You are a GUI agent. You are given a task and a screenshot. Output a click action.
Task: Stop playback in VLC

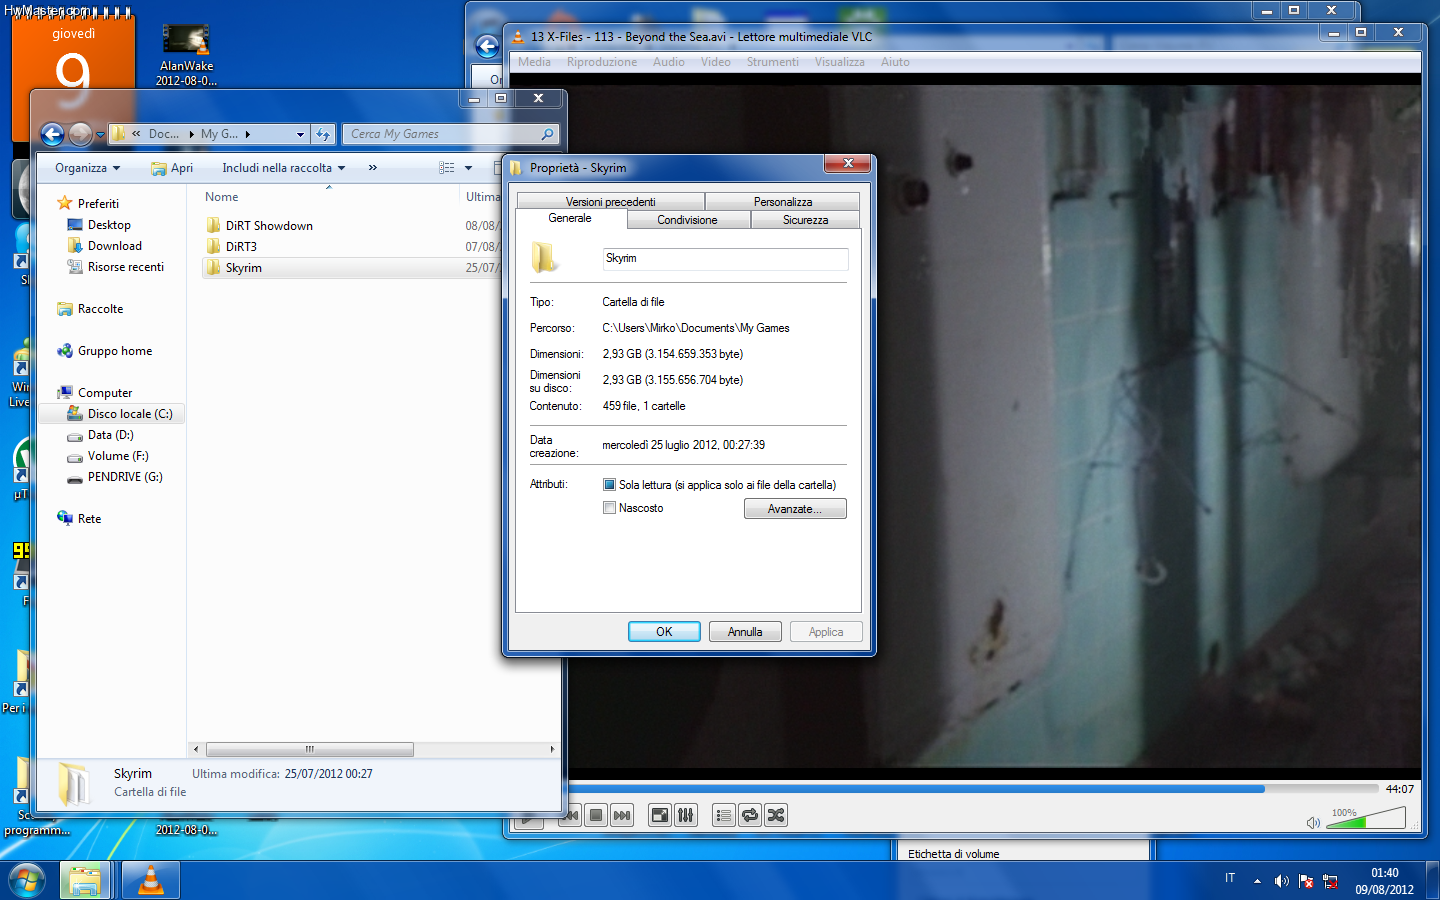[596, 815]
